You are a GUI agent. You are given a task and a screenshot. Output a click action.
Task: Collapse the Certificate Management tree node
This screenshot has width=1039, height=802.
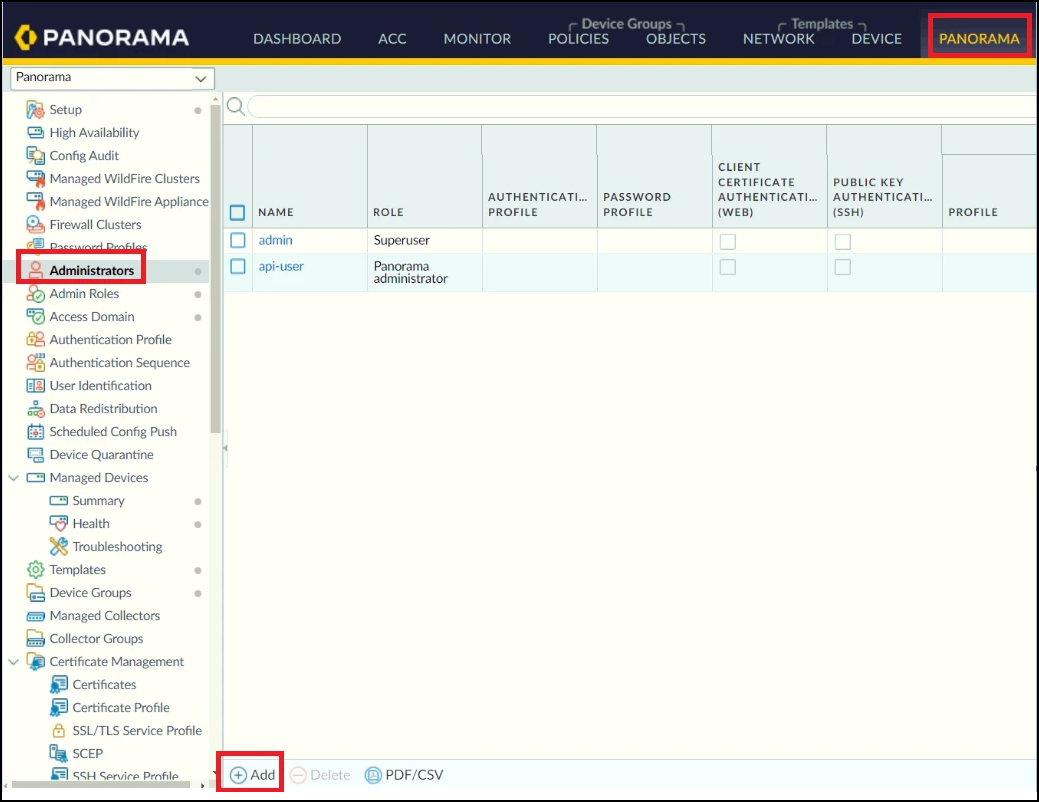pos(13,662)
